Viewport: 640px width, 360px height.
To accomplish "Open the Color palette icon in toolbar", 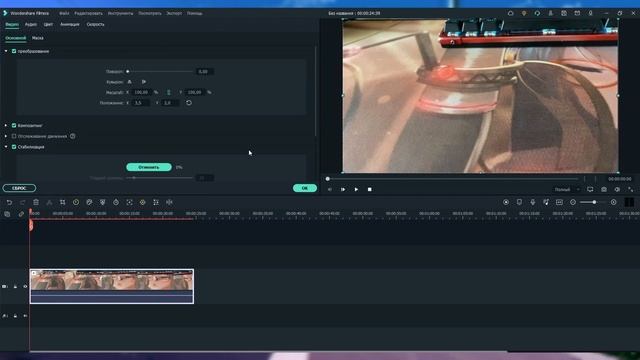I will 89,202.
